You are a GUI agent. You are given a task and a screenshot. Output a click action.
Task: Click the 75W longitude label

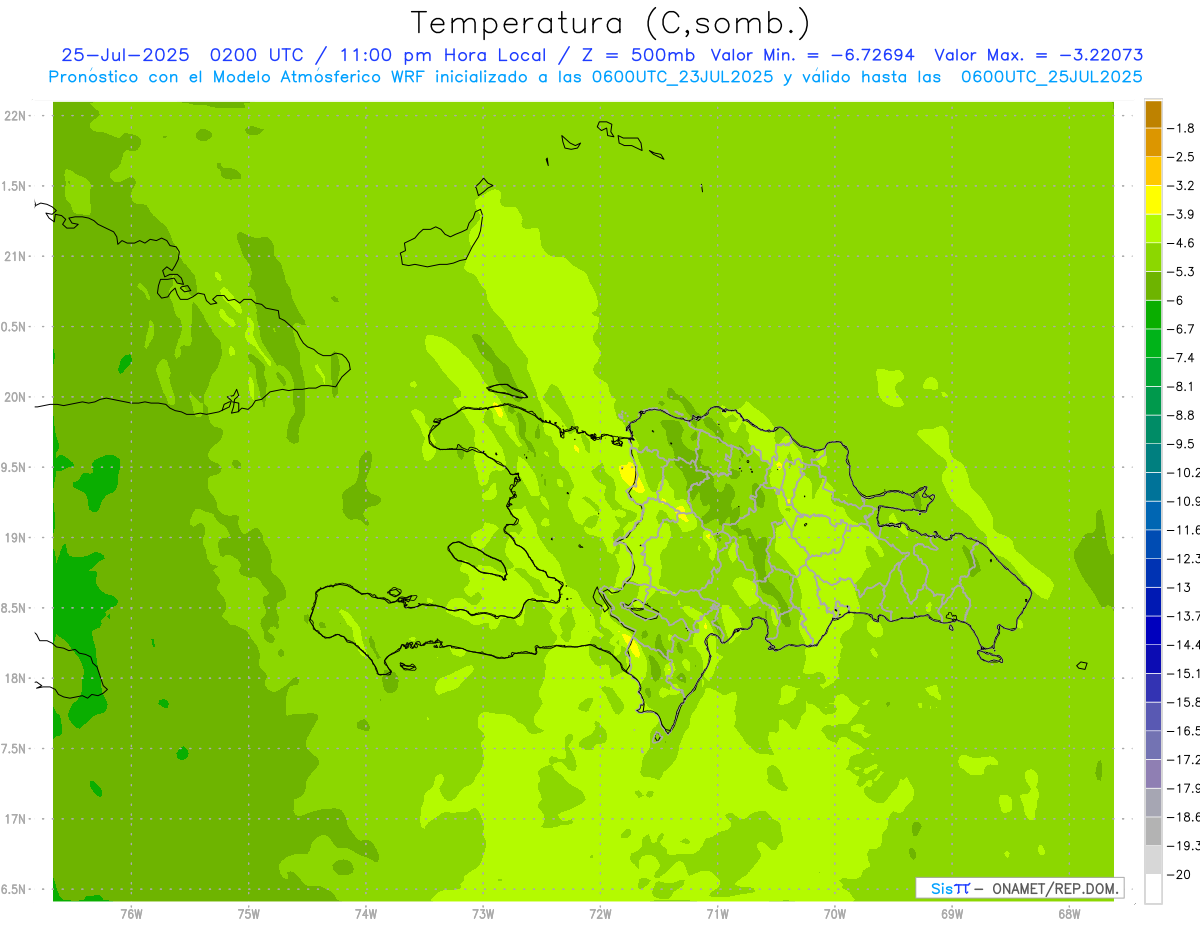[249, 914]
